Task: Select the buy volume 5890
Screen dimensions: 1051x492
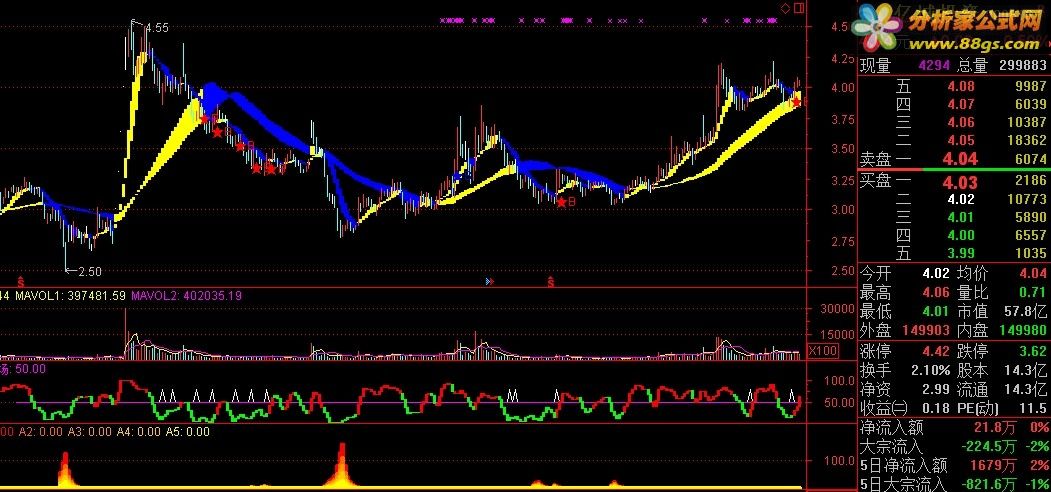Action: pos(1030,217)
